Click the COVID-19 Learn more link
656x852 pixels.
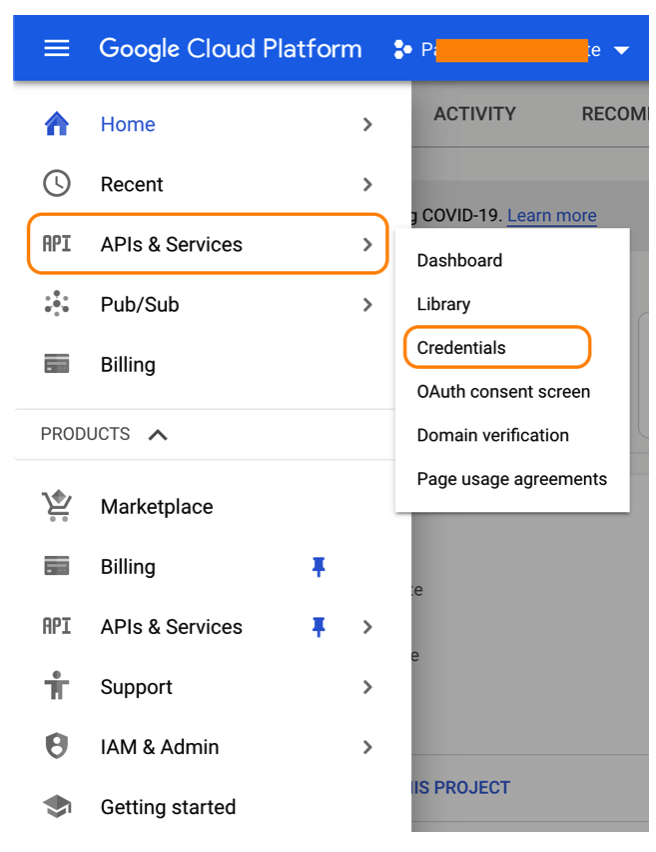(551, 215)
